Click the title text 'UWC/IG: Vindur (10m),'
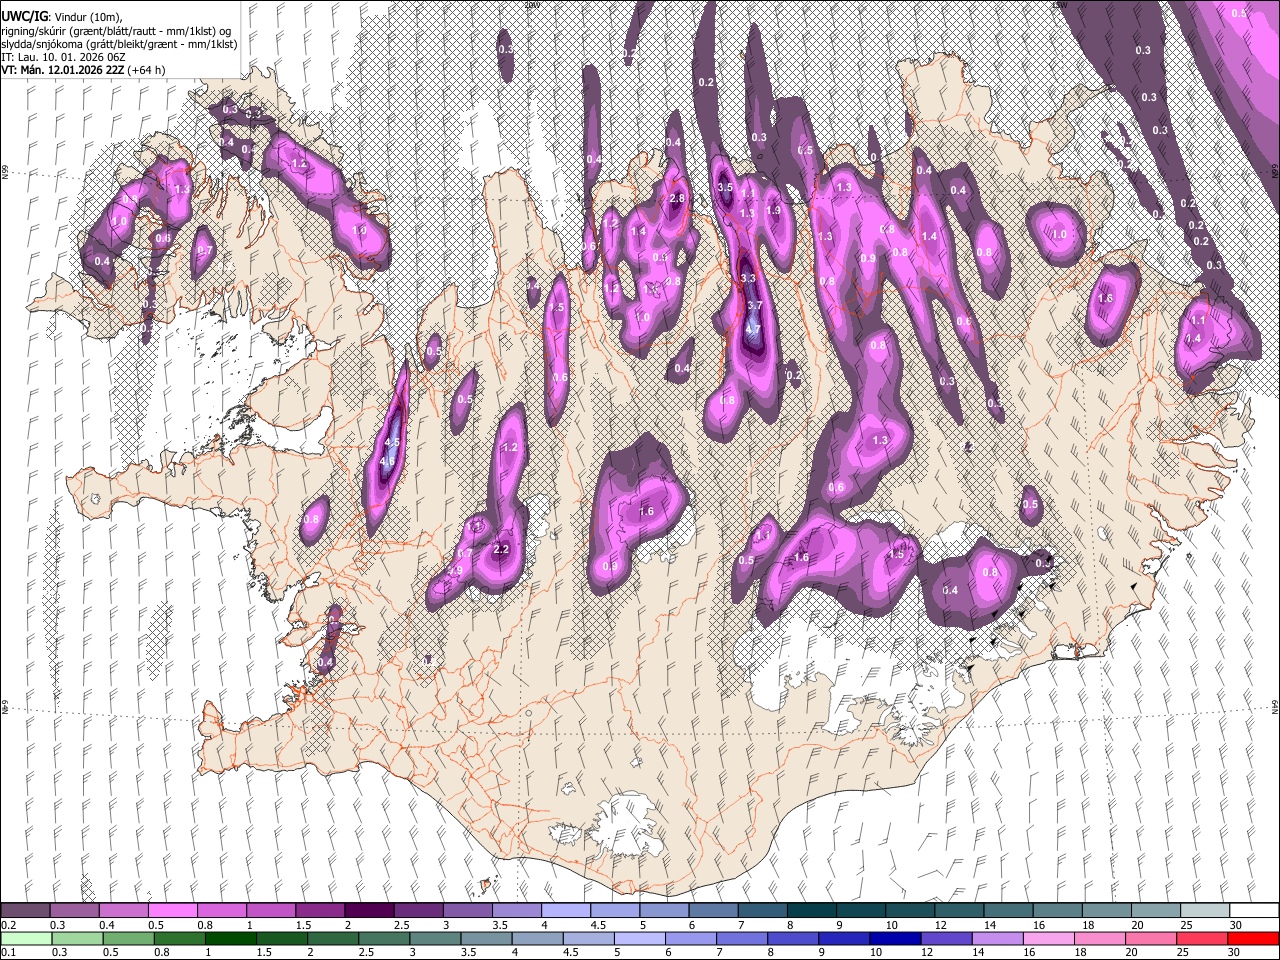The width and height of the screenshot is (1280, 960). click(x=64, y=16)
